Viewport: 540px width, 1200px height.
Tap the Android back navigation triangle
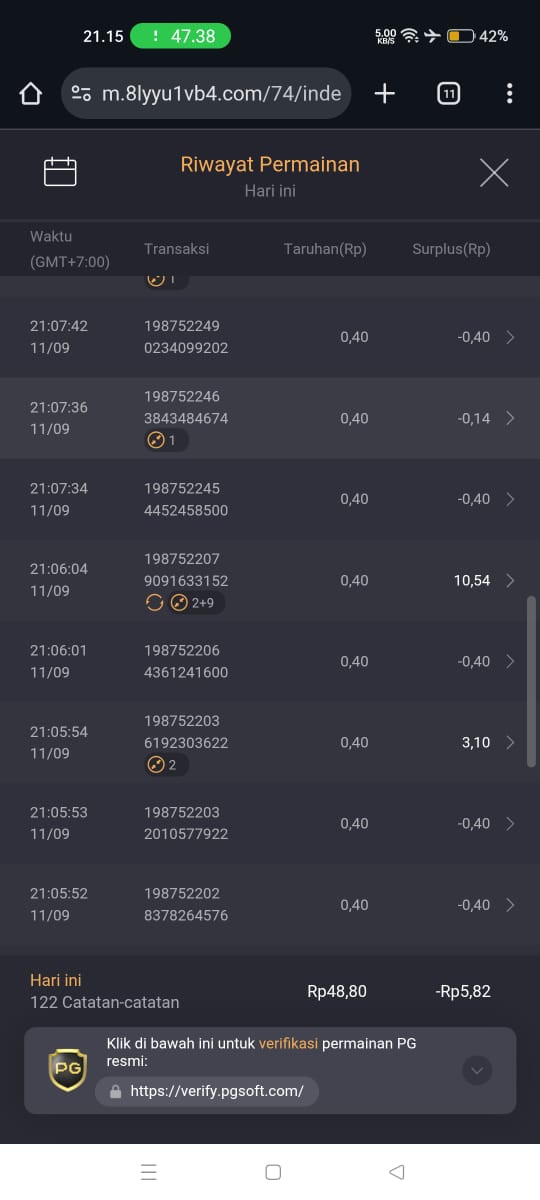[396, 1172]
